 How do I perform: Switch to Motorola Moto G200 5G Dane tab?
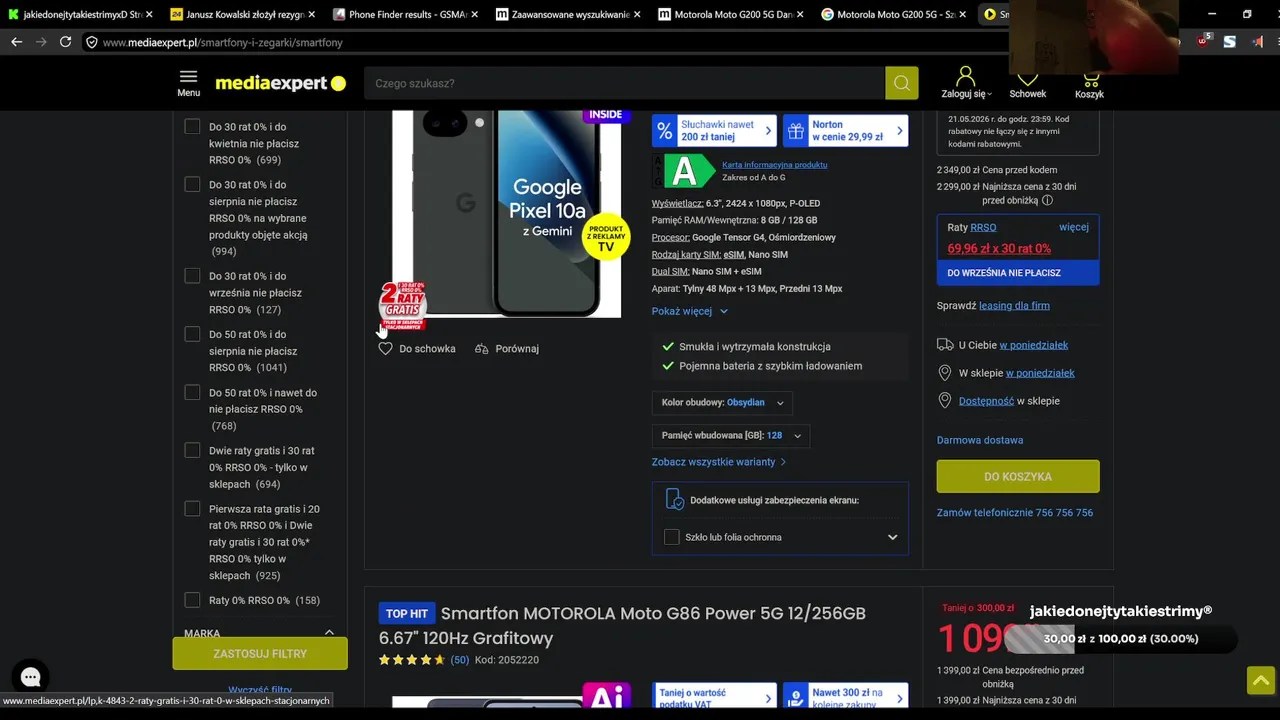[729, 15]
